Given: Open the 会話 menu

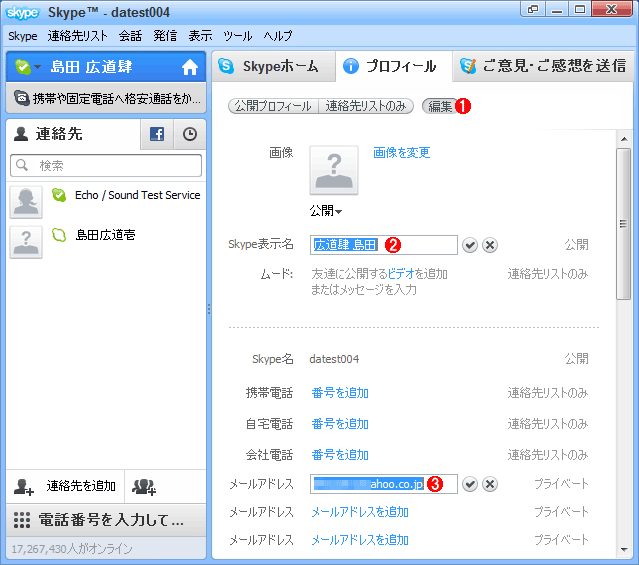Looking at the screenshot, I should (130, 36).
